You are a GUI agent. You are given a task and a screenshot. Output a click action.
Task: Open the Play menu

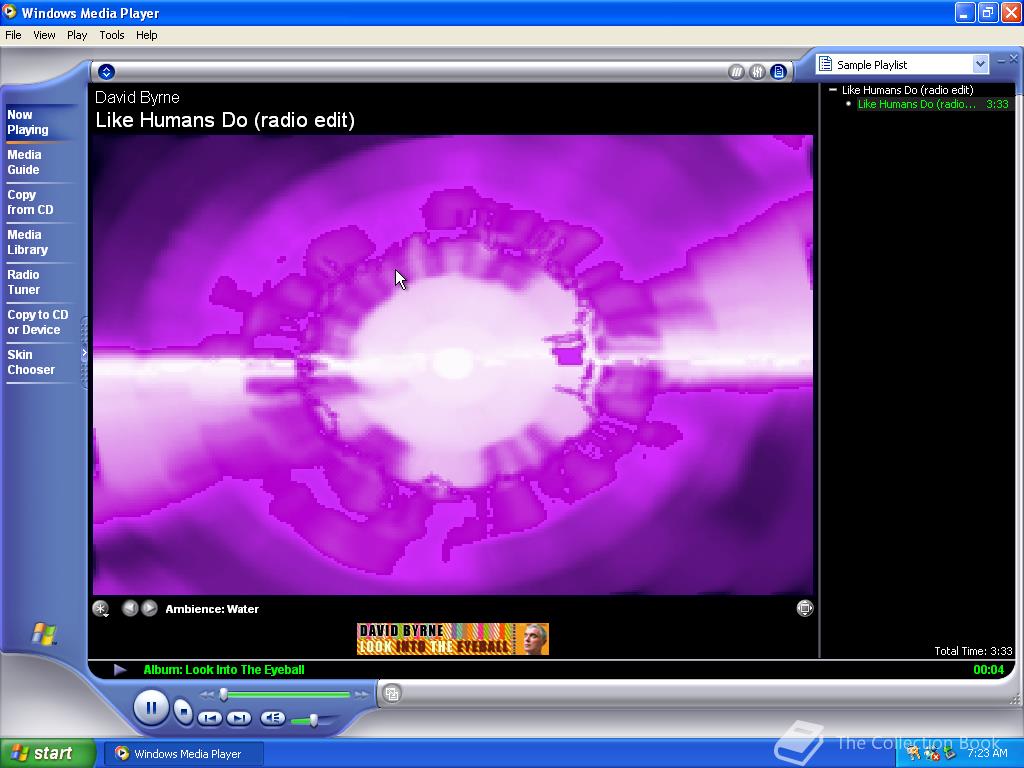pos(77,35)
